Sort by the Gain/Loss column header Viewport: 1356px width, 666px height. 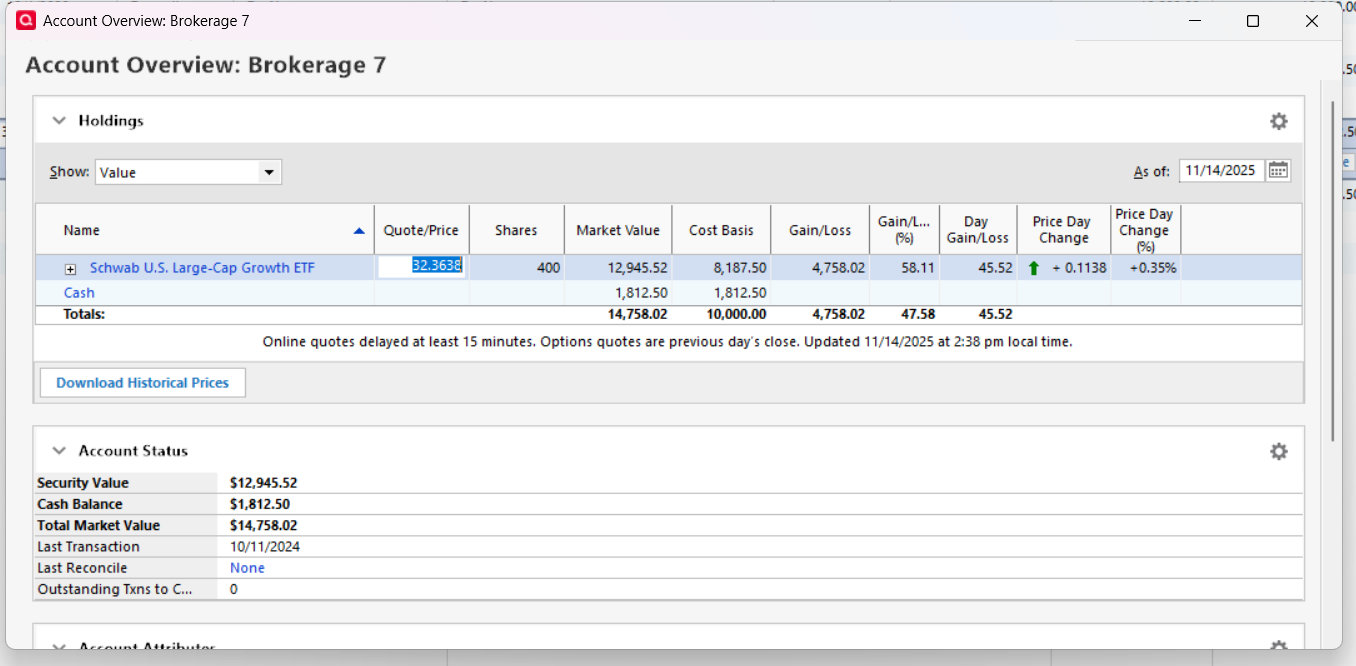[x=820, y=231]
